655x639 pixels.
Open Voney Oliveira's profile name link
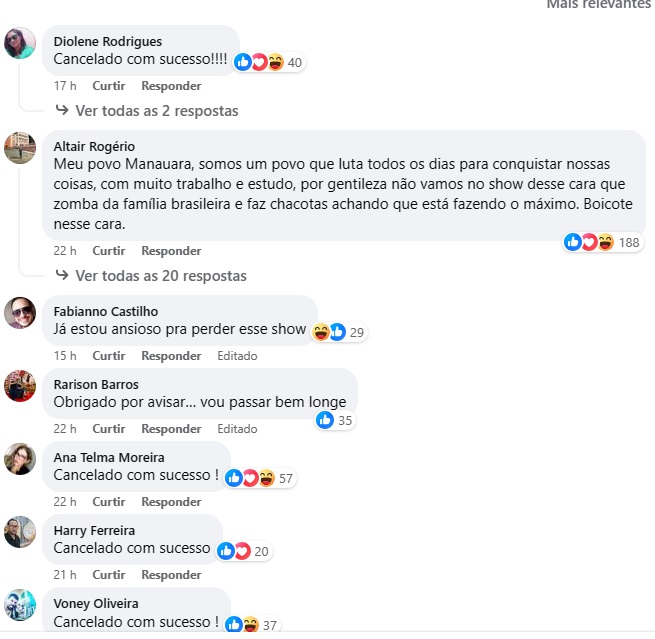pyautogui.click(x=96, y=604)
